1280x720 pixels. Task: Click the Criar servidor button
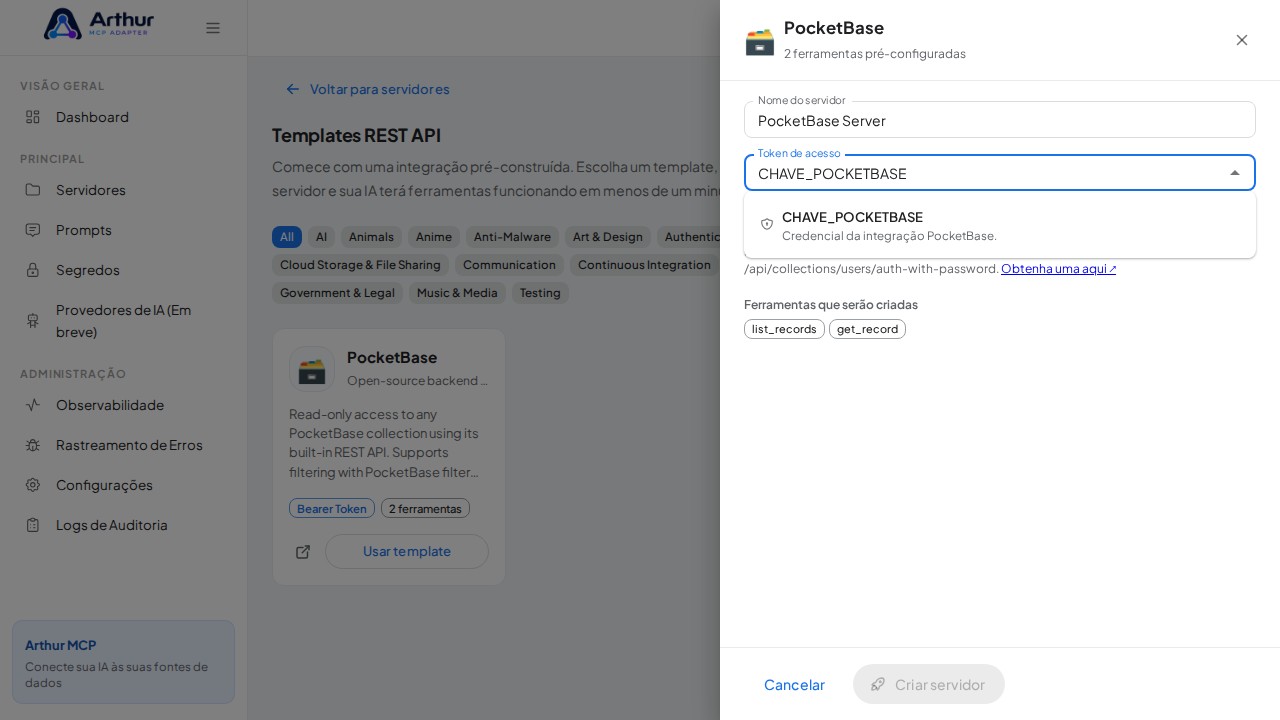[929, 684]
